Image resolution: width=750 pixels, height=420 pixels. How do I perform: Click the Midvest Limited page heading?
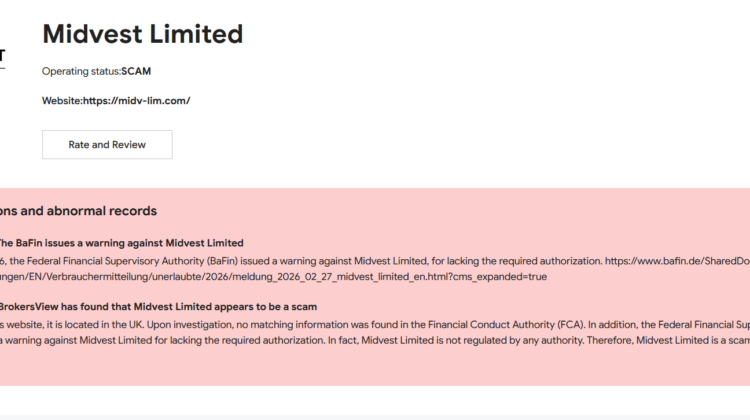[142, 34]
